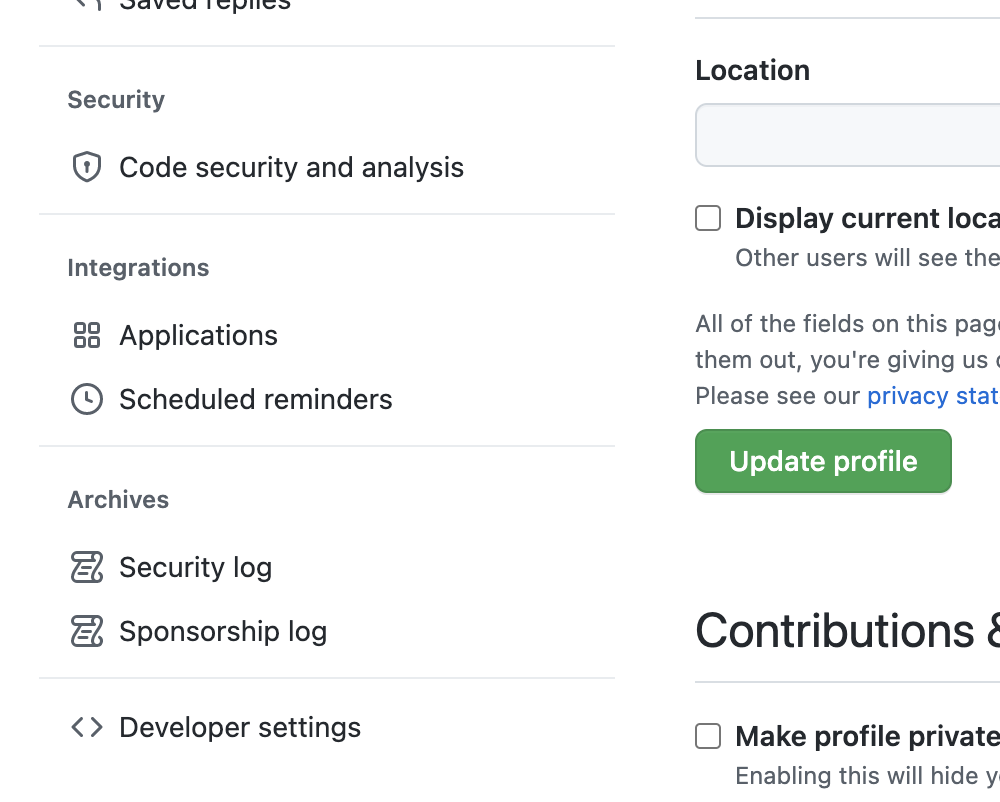Click the Code security shield icon
Image resolution: width=1000 pixels, height=802 pixels.
[x=87, y=167]
